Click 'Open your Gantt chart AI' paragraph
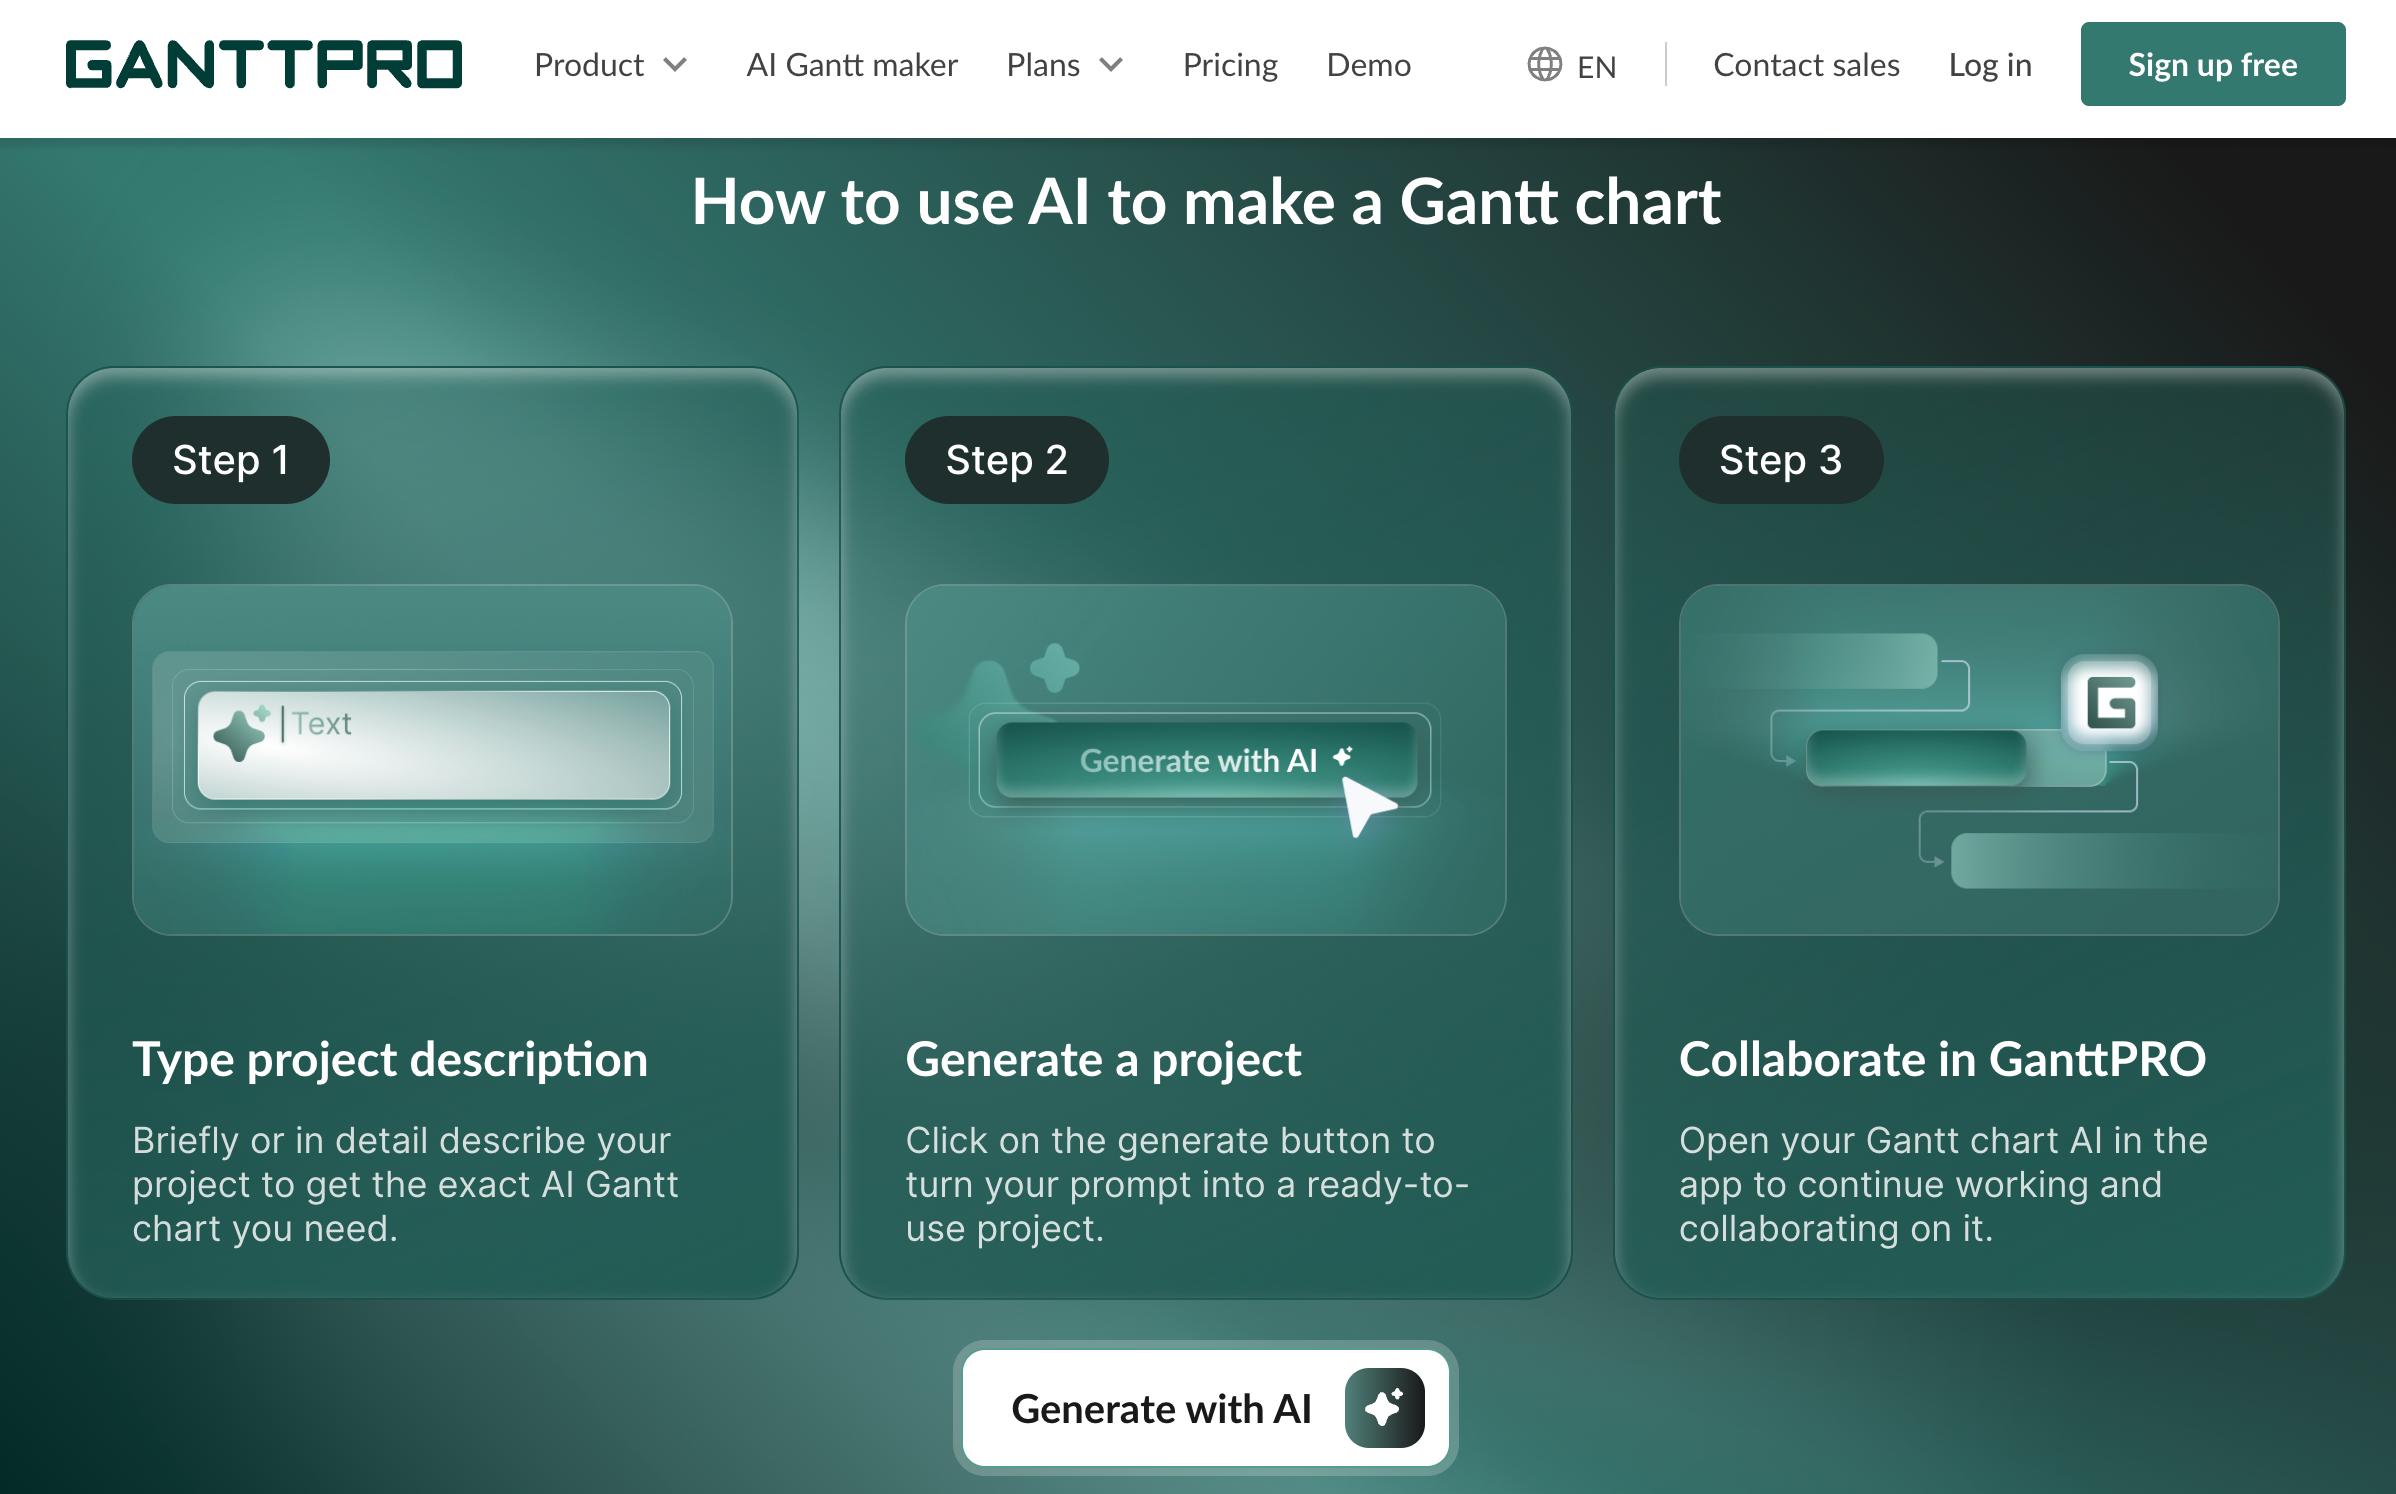 (1943, 1184)
